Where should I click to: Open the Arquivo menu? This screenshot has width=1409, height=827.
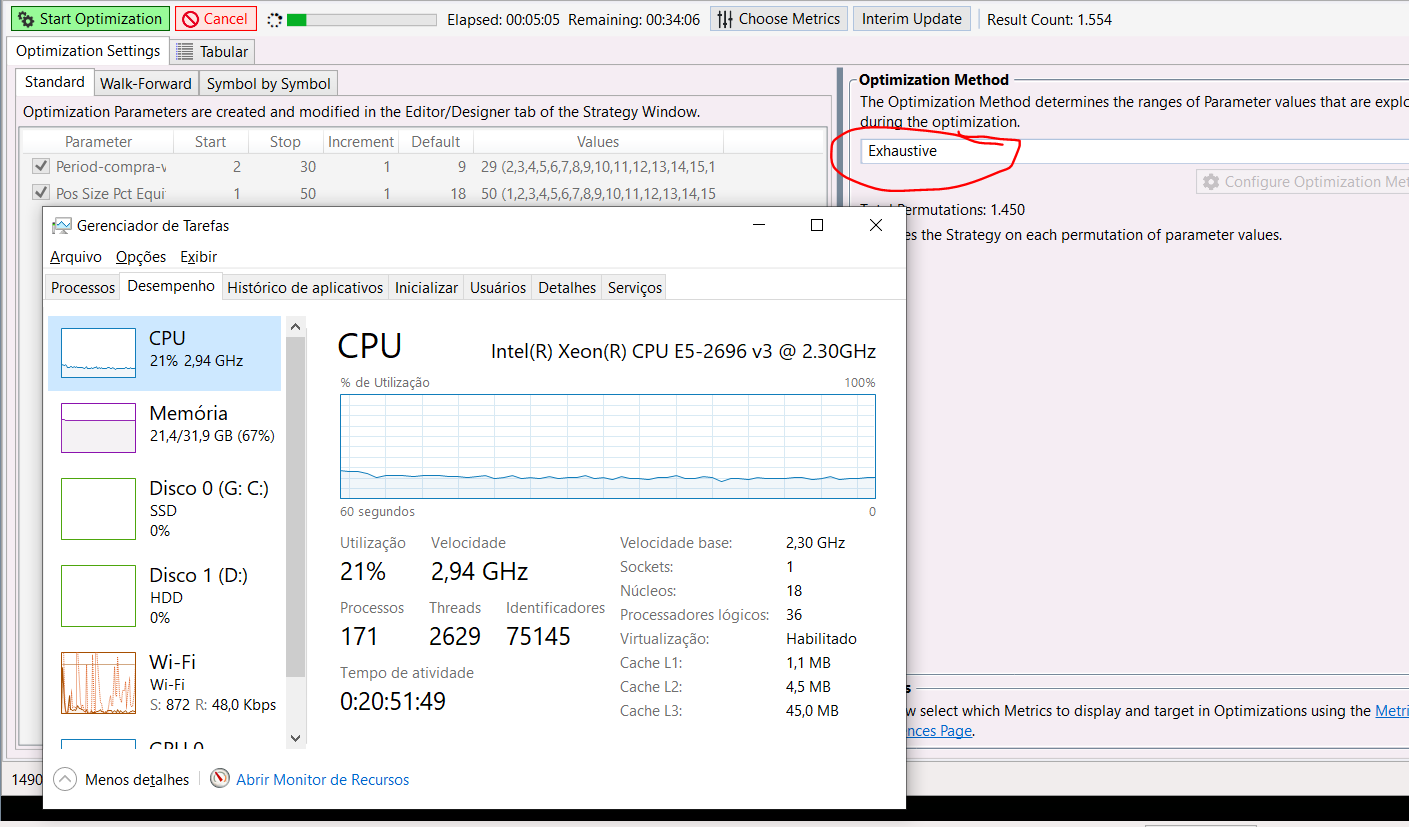[x=76, y=257]
